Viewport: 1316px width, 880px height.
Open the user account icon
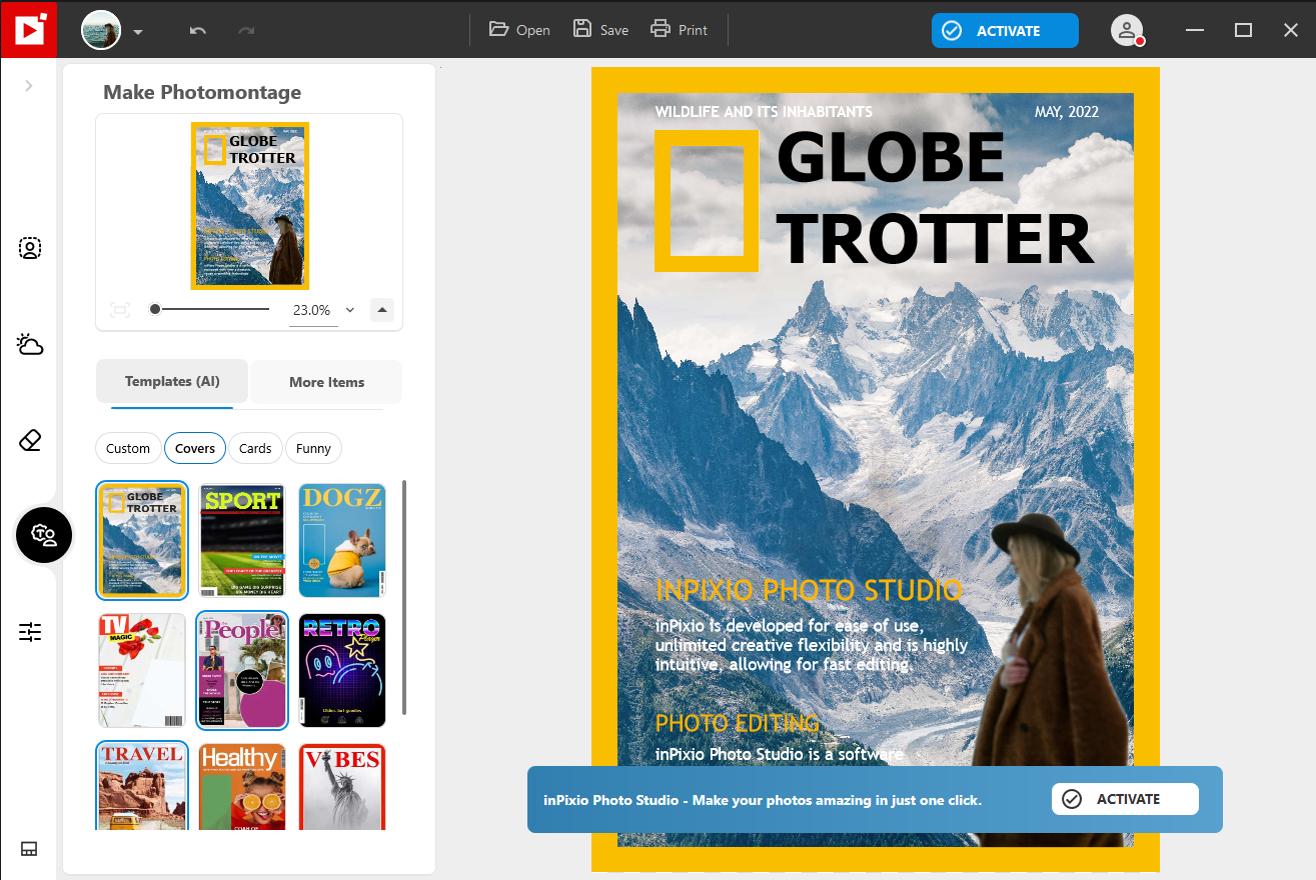(x=1127, y=31)
